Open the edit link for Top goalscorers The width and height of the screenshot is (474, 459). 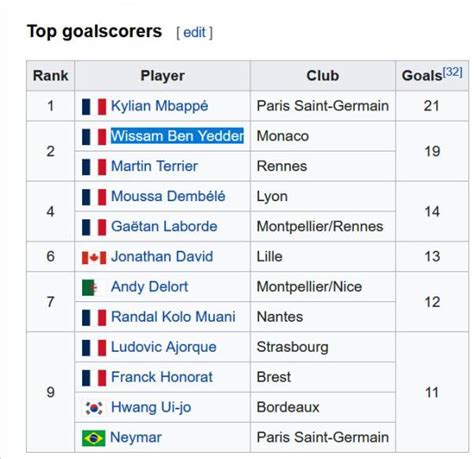point(194,33)
